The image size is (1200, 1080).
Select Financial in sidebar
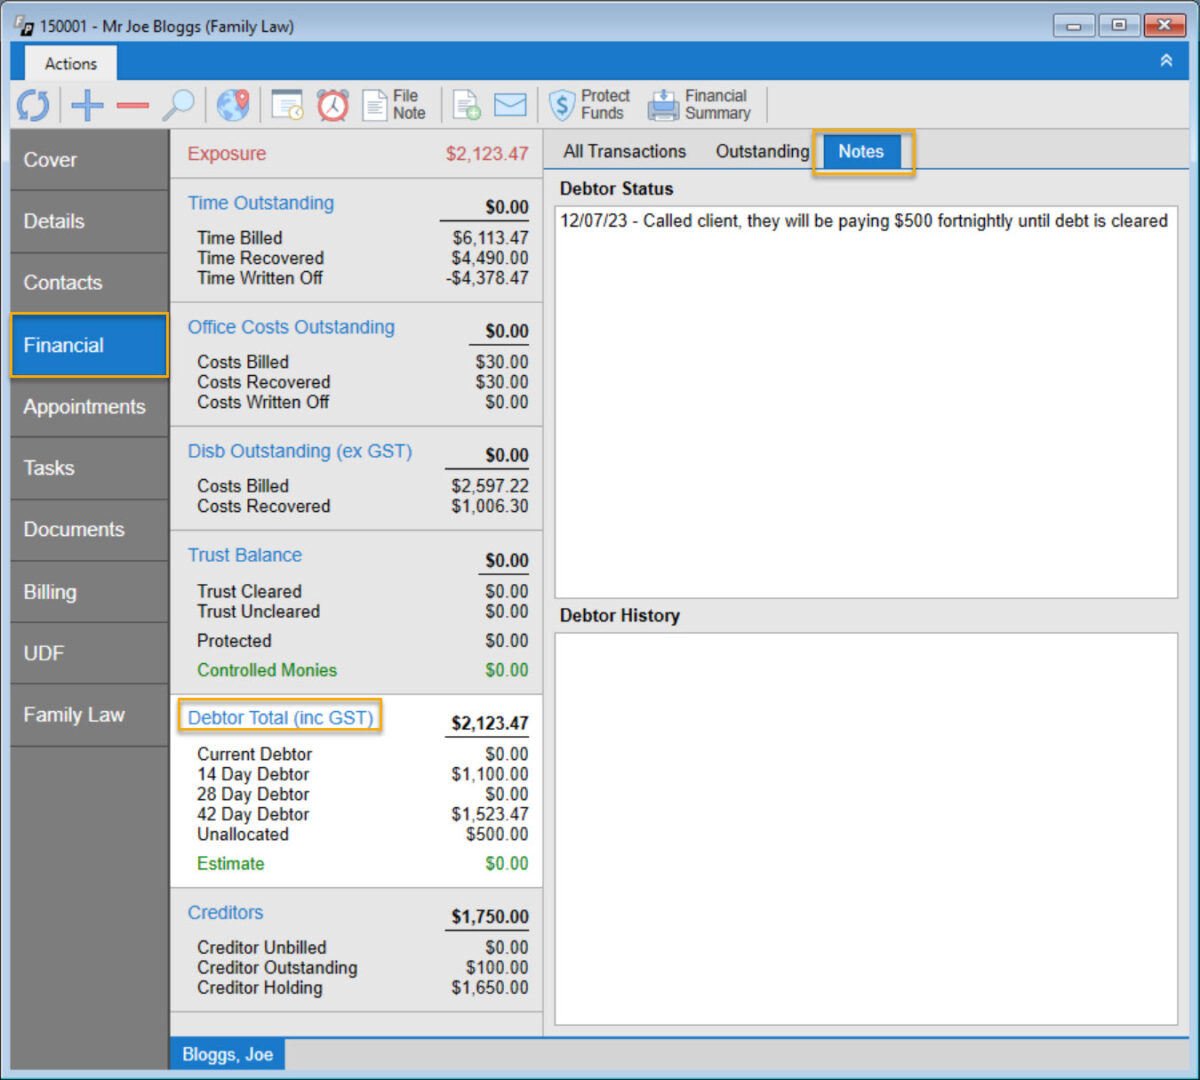tap(89, 345)
